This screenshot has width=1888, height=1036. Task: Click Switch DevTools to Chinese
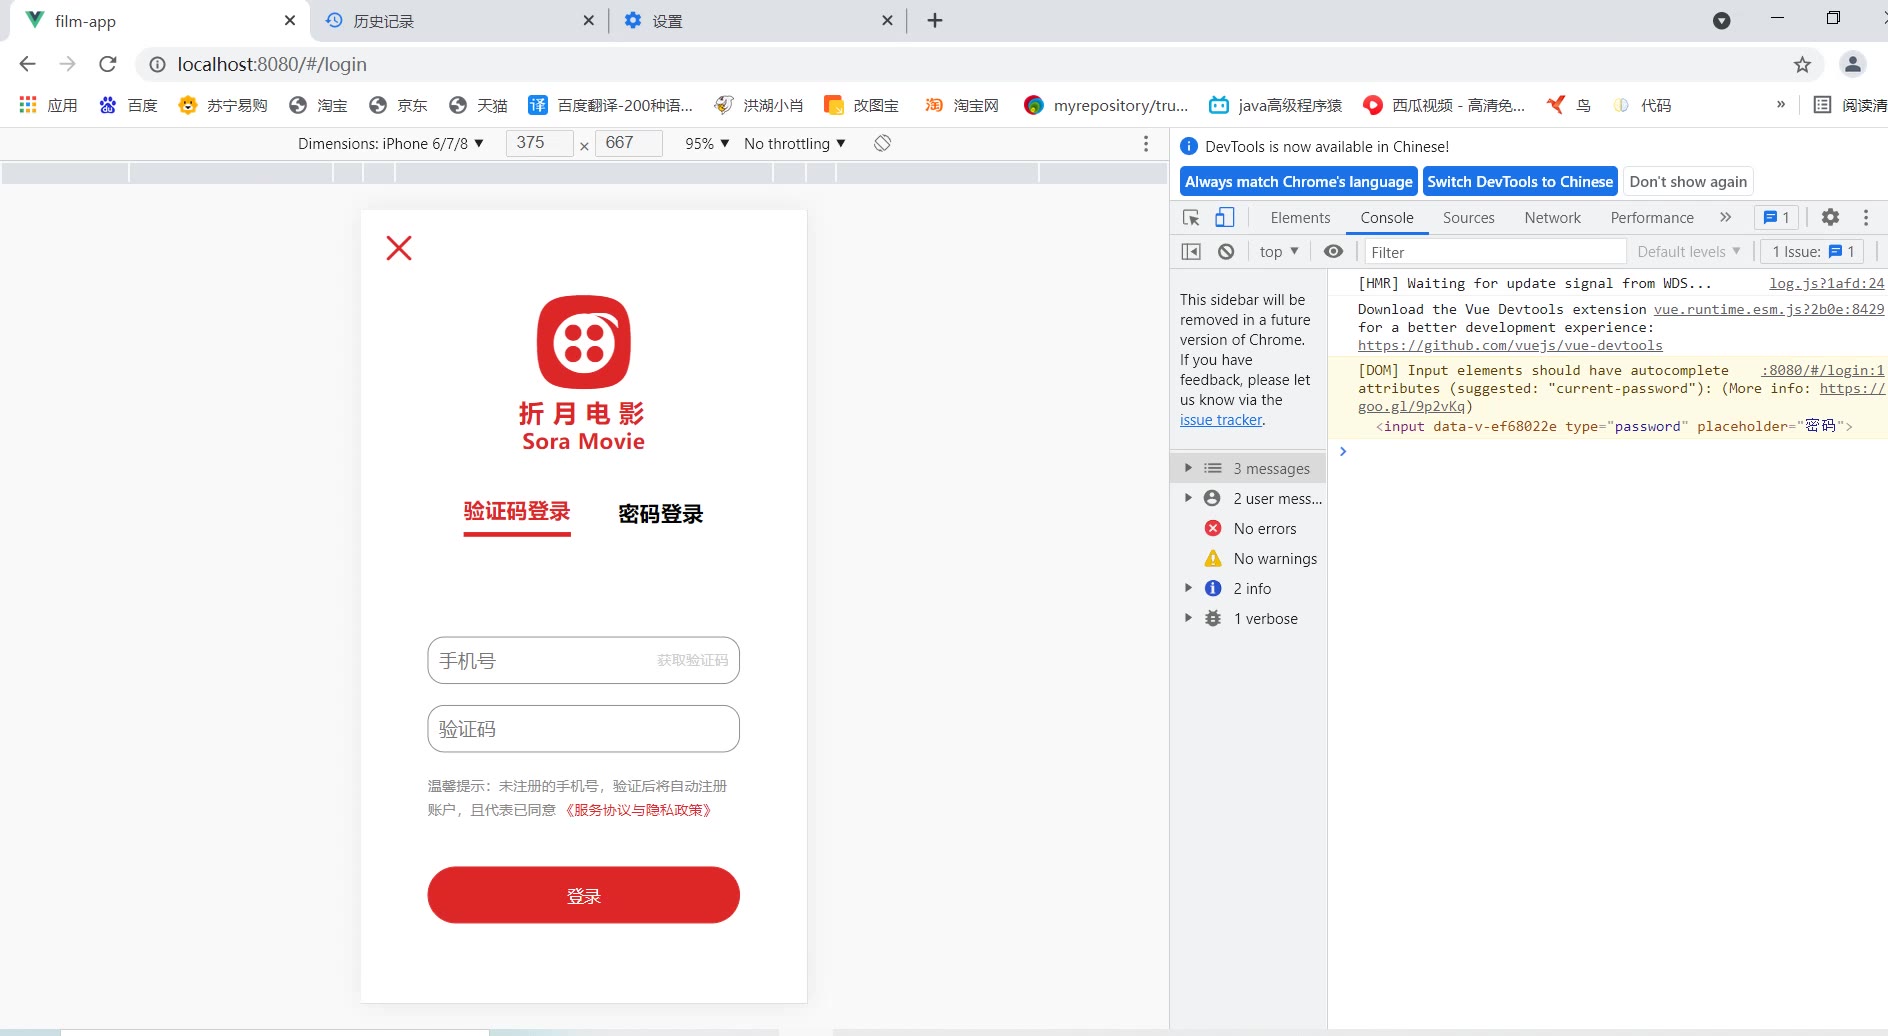pos(1520,181)
